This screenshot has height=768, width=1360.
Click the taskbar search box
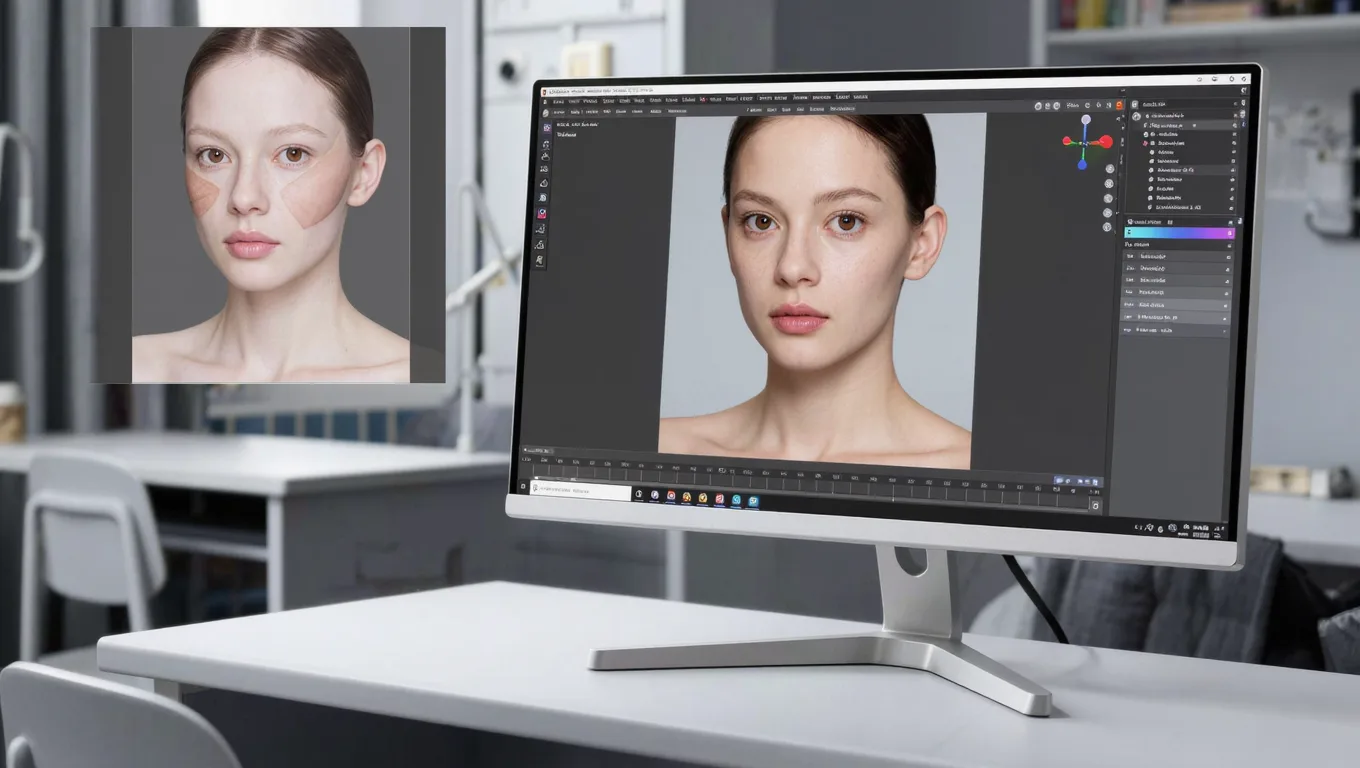(581, 491)
